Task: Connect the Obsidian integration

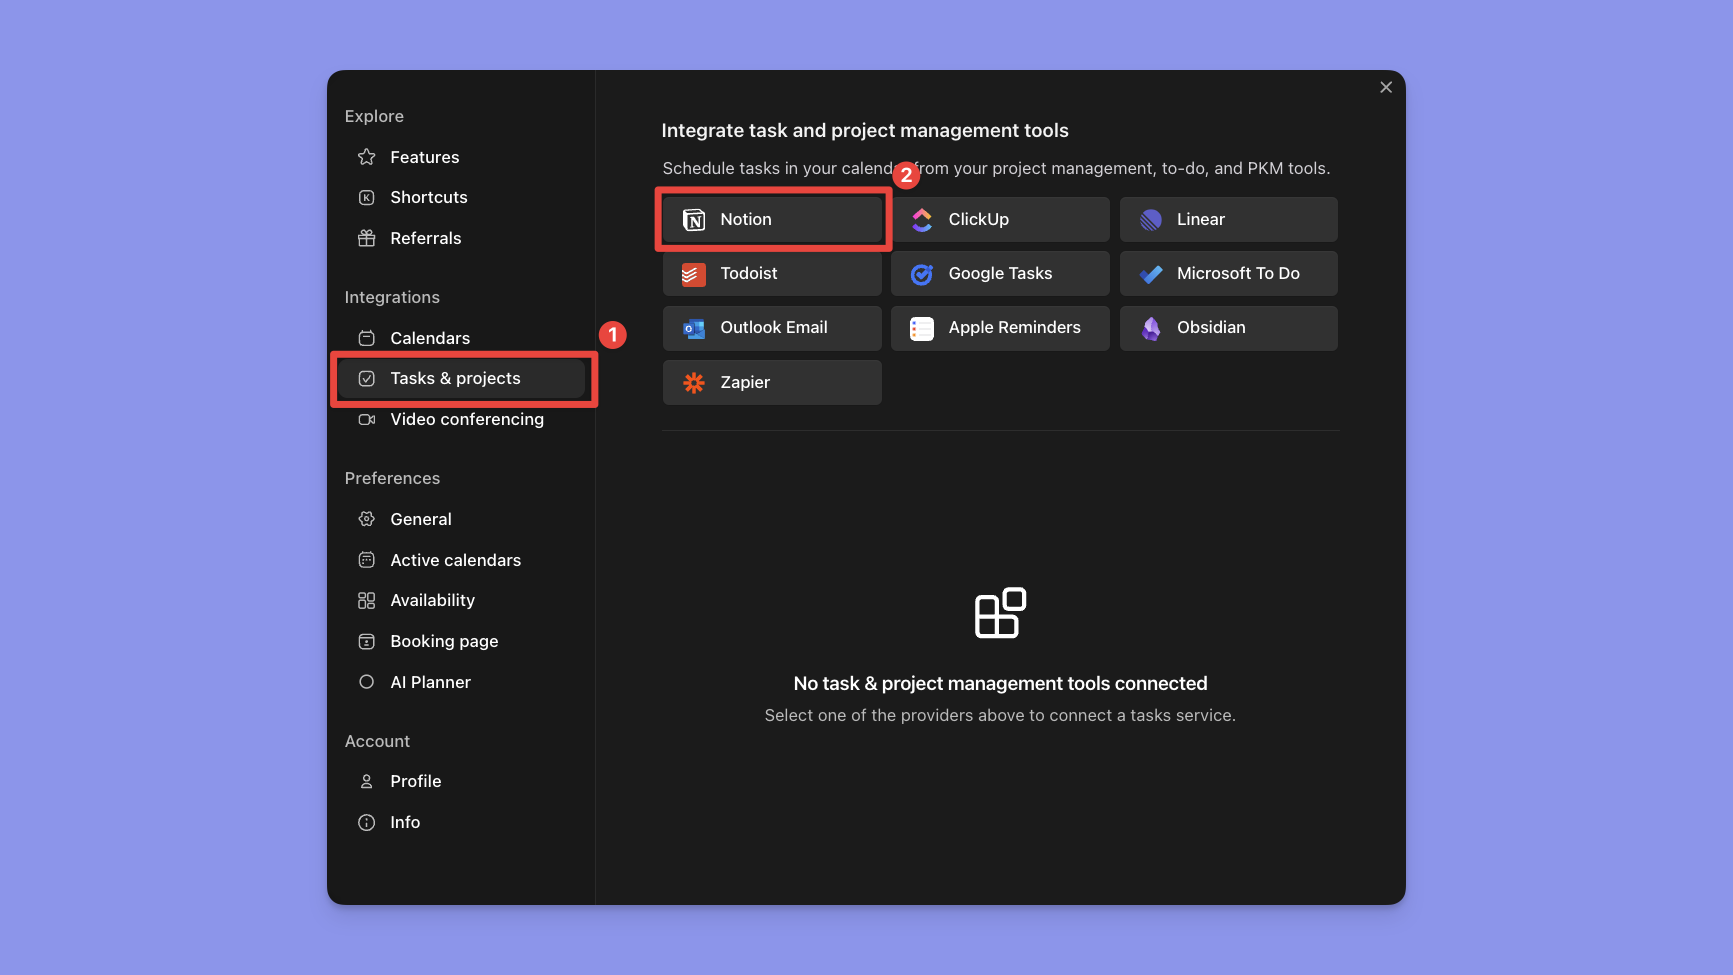Action: 1229,328
